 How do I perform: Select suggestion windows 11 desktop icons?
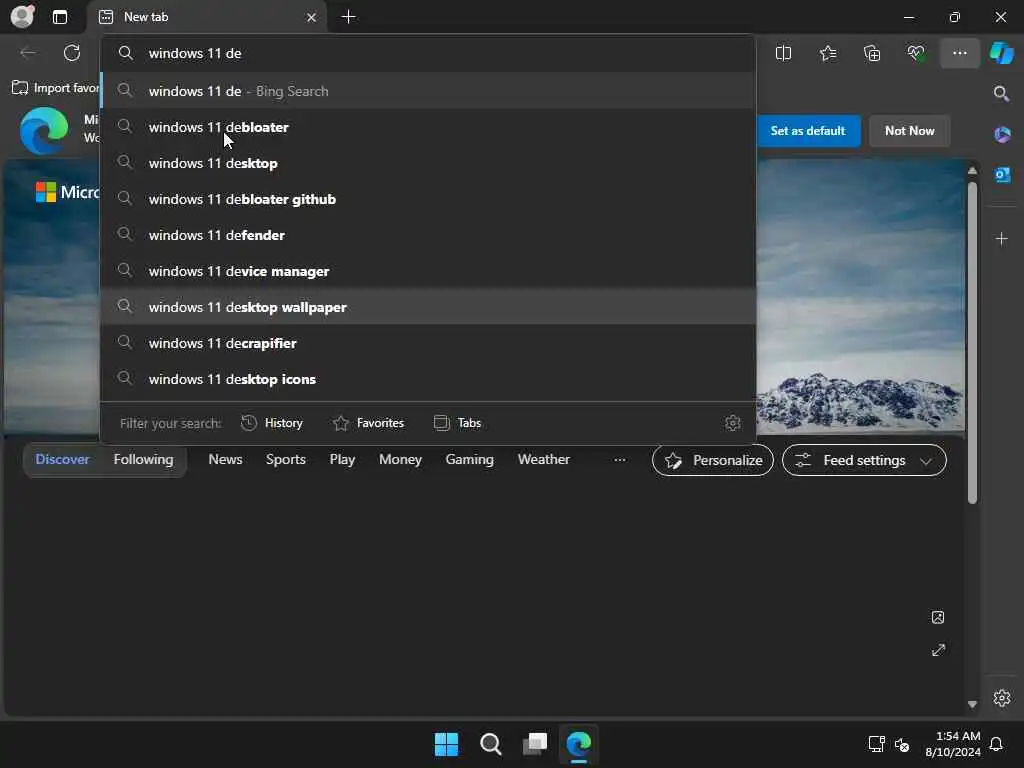(x=428, y=379)
